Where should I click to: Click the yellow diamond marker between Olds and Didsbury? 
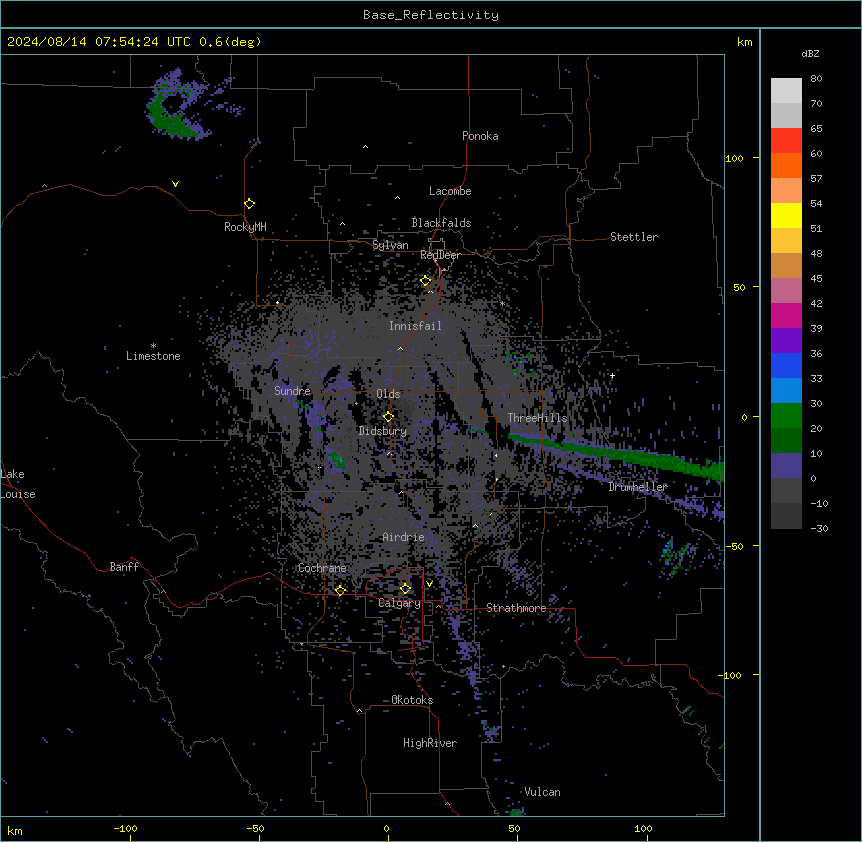click(x=388, y=417)
